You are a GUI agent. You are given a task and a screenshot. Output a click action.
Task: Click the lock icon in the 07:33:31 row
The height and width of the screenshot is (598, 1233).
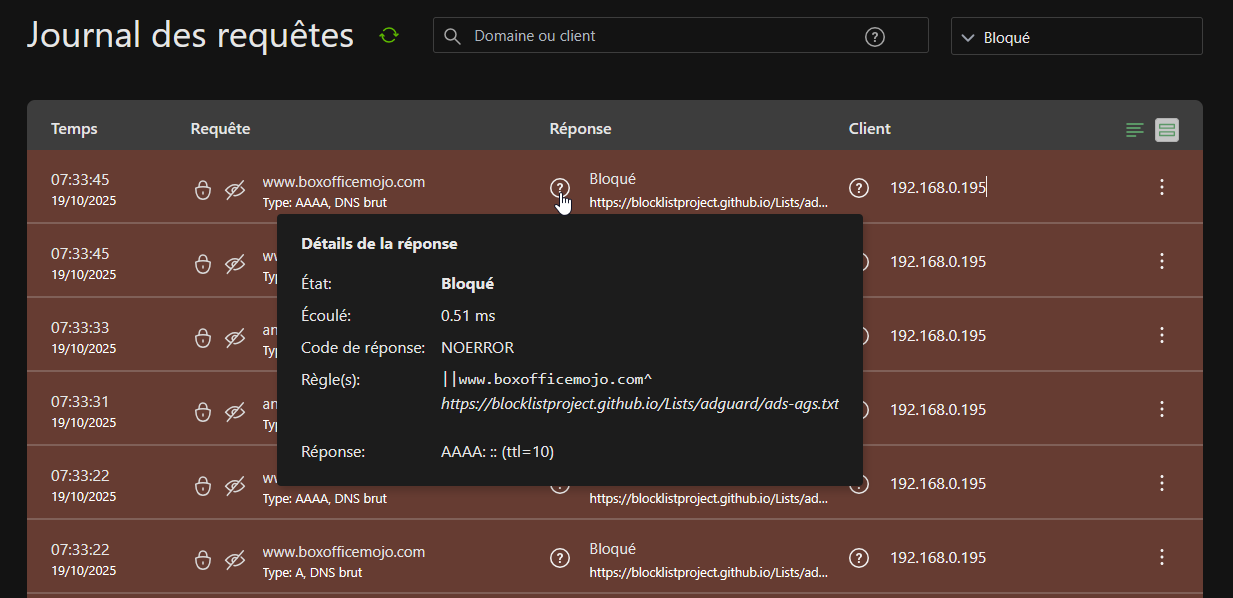[203, 412]
